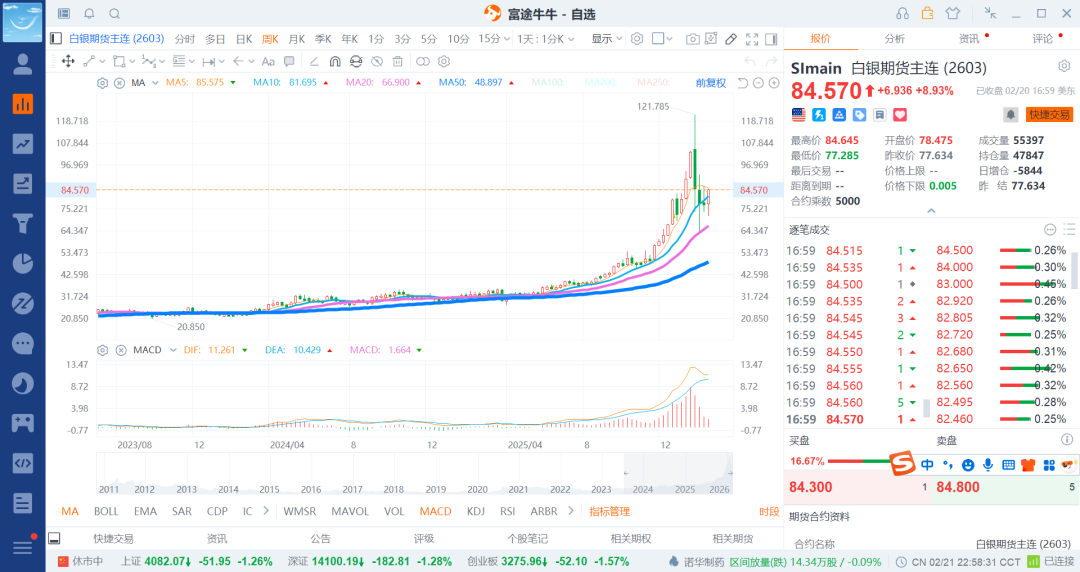Open the pie chart portfolio icon in sidebar
1080x572 pixels.
(x=23, y=263)
